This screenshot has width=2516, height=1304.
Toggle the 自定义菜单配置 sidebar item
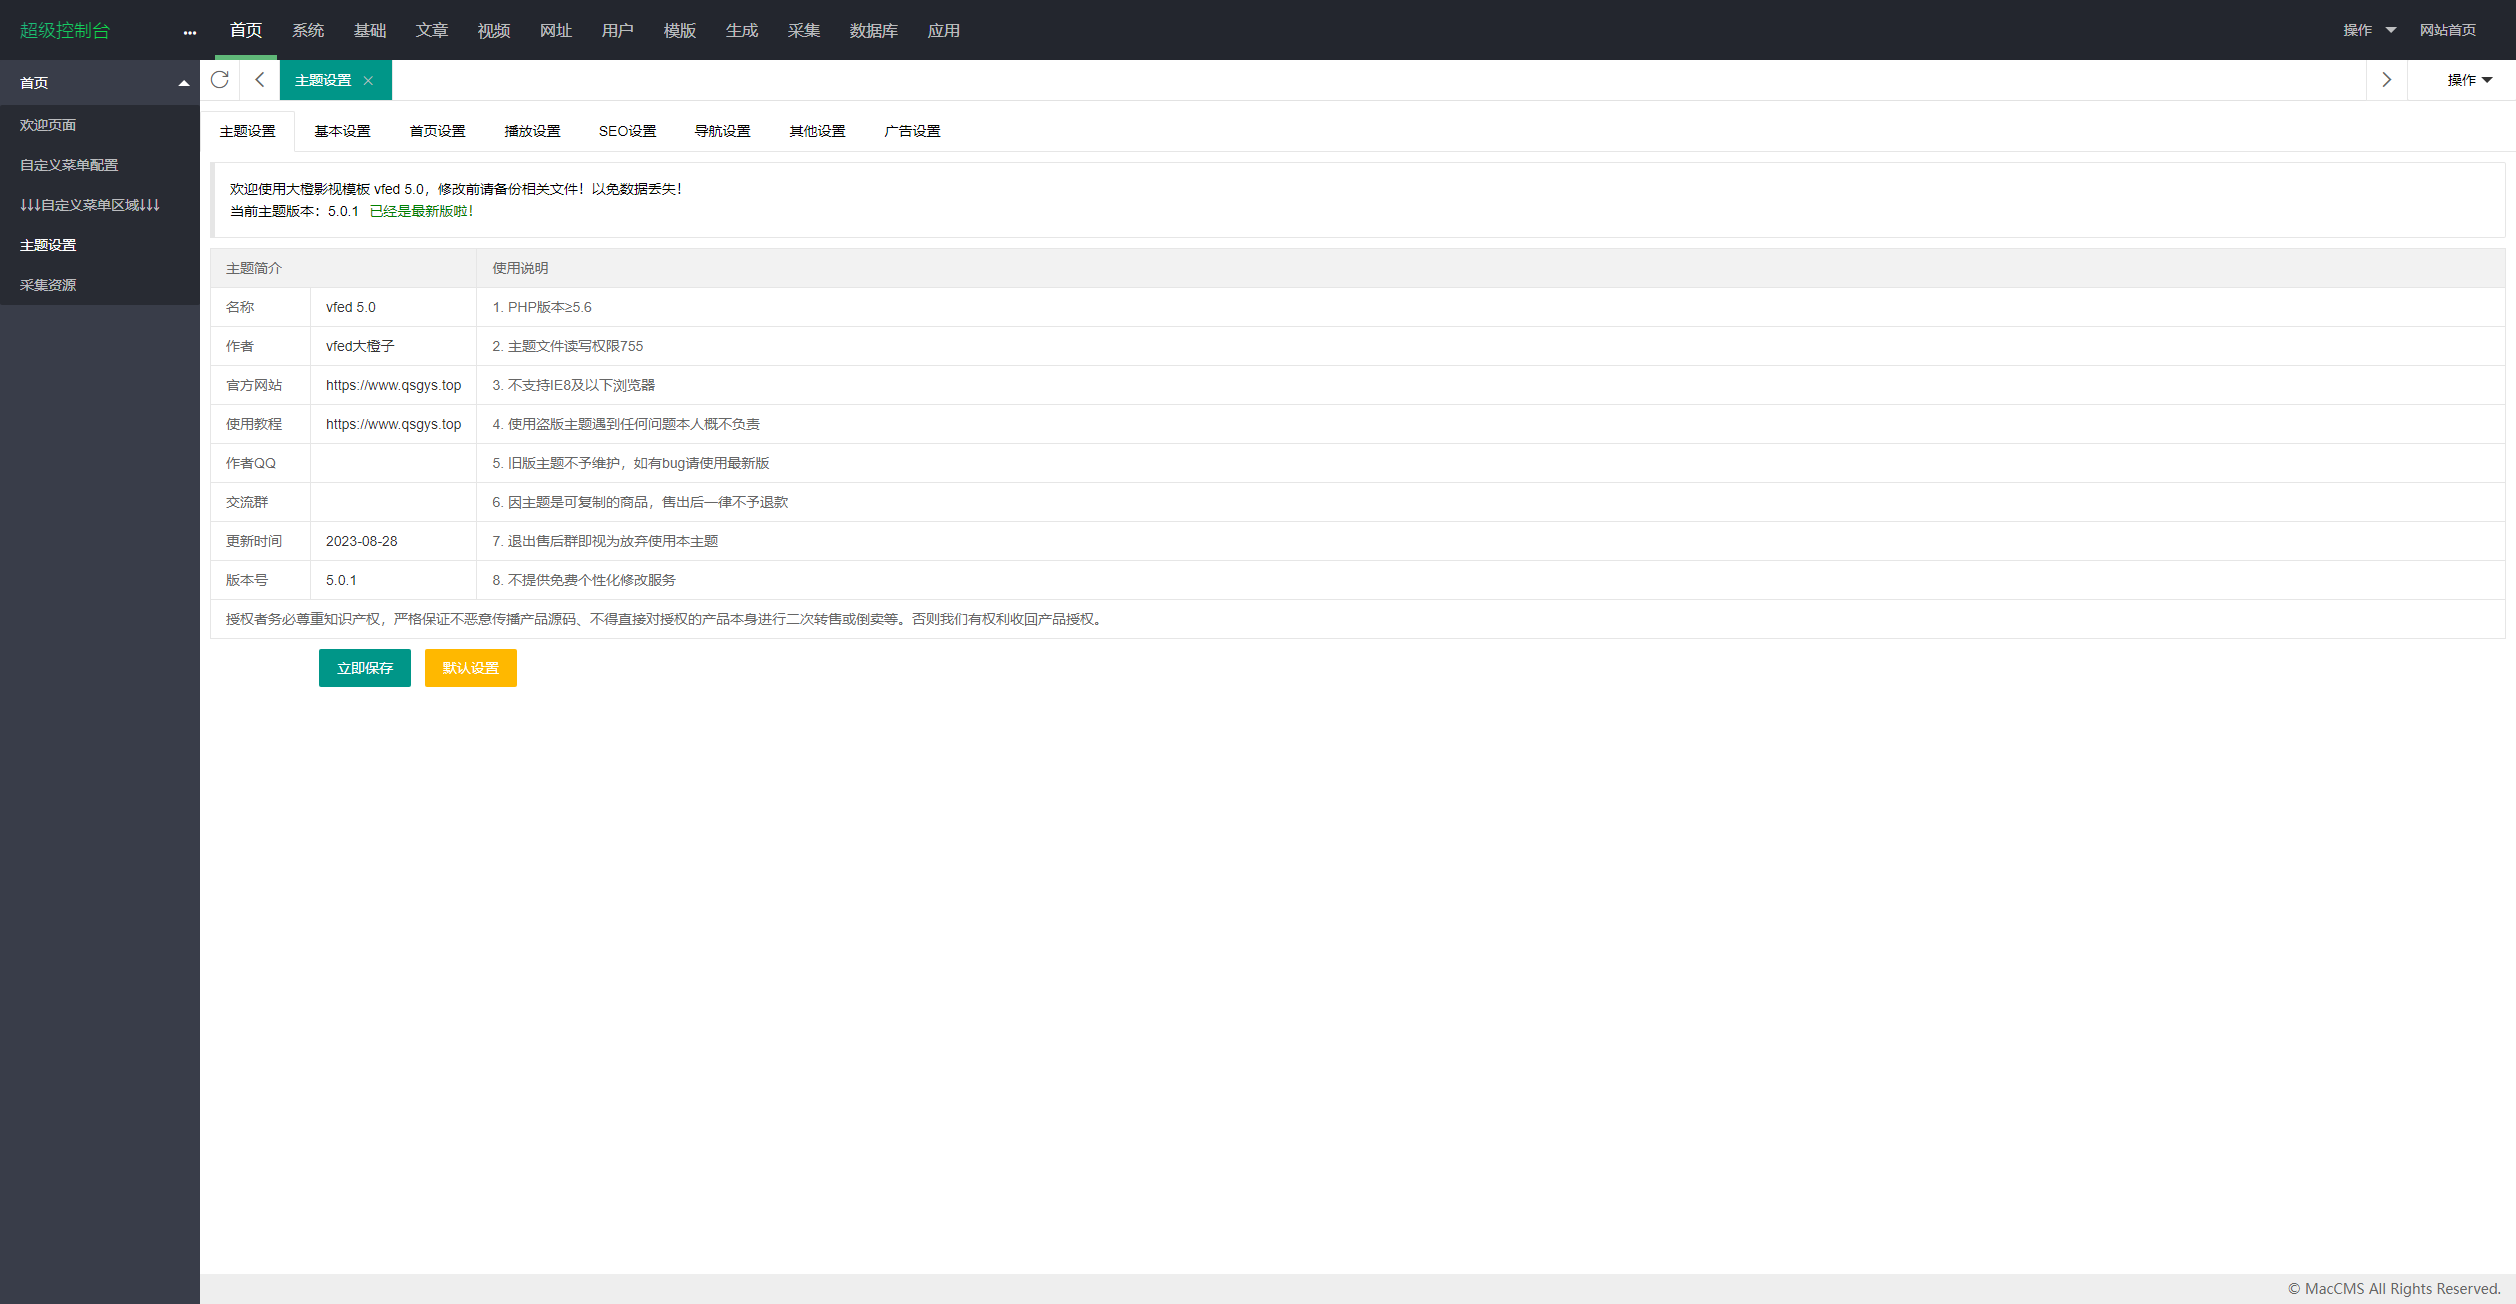click(x=68, y=165)
